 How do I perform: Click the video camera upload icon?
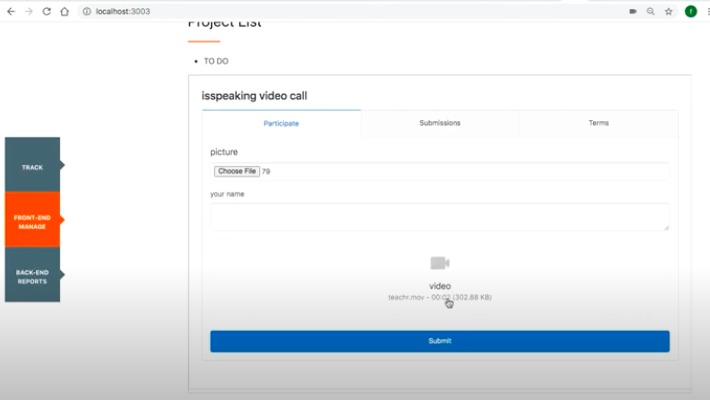coord(440,263)
